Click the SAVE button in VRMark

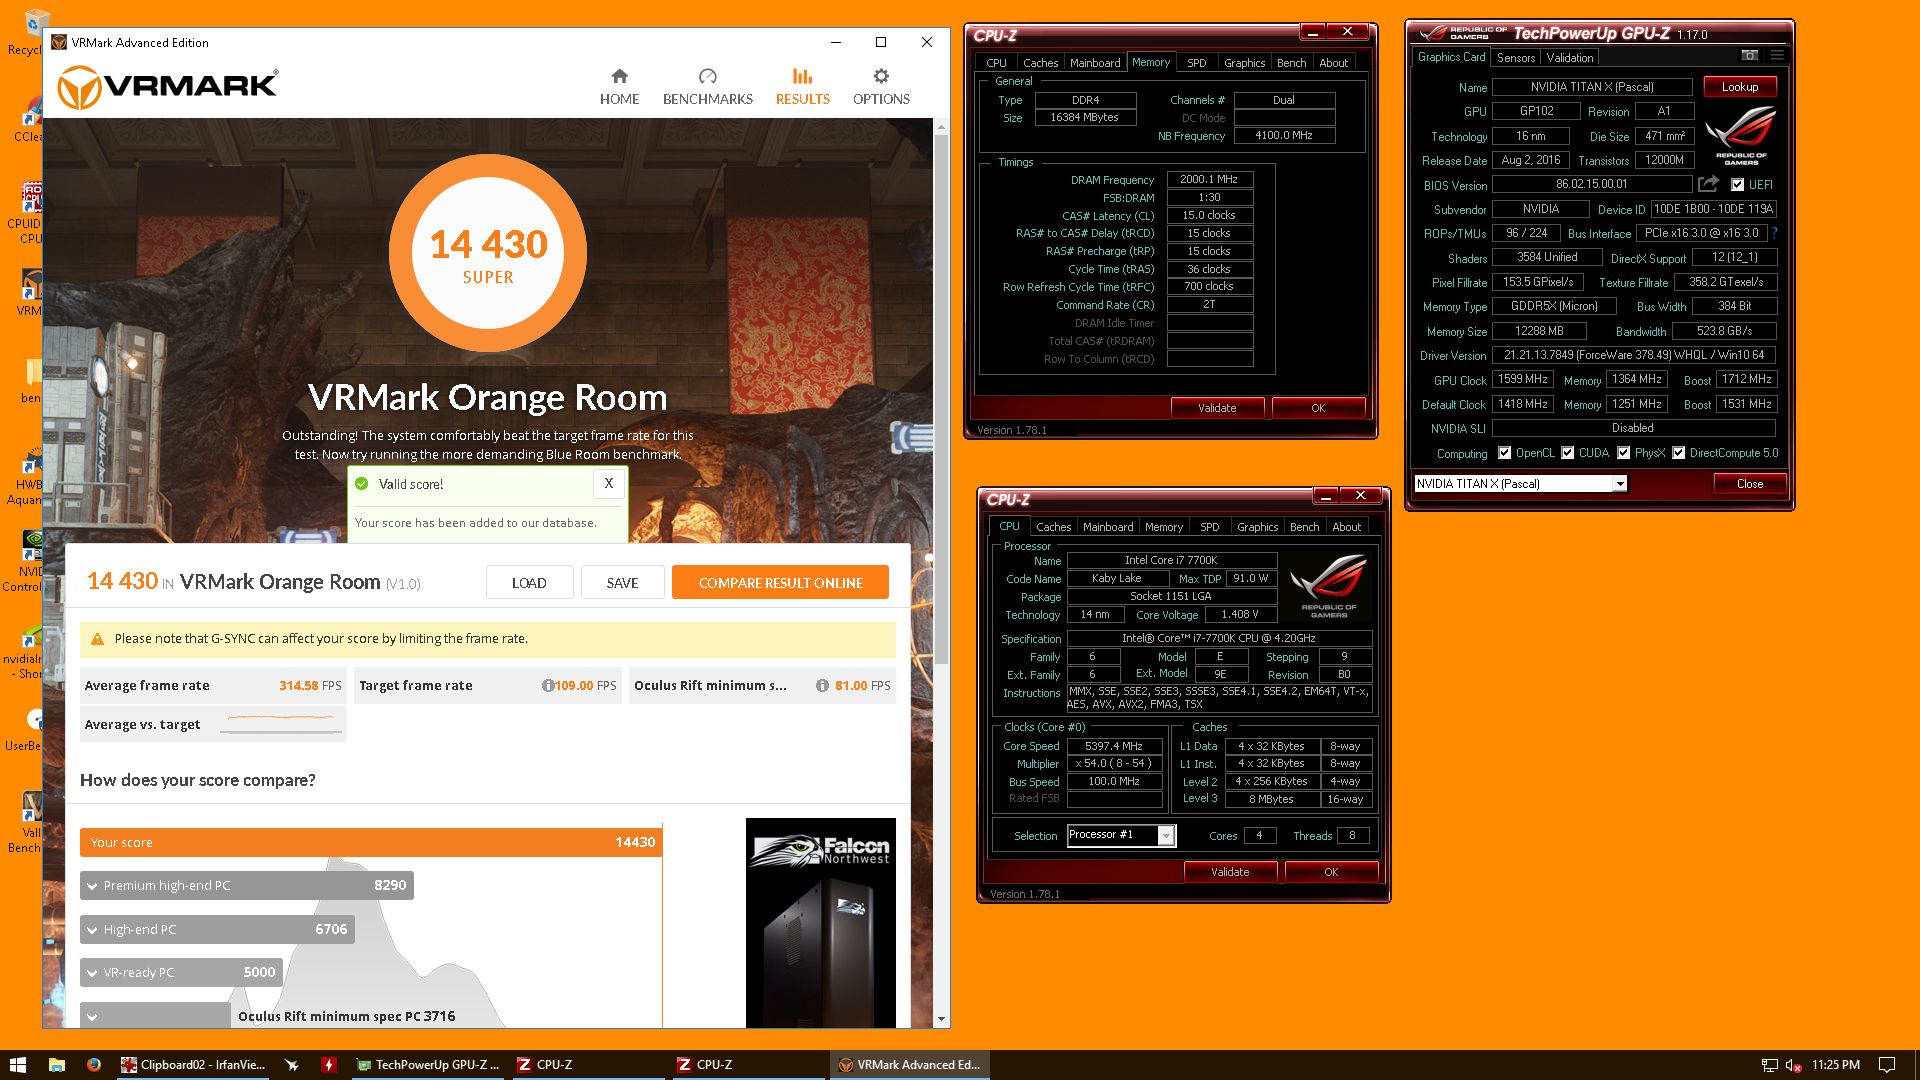pos(622,583)
